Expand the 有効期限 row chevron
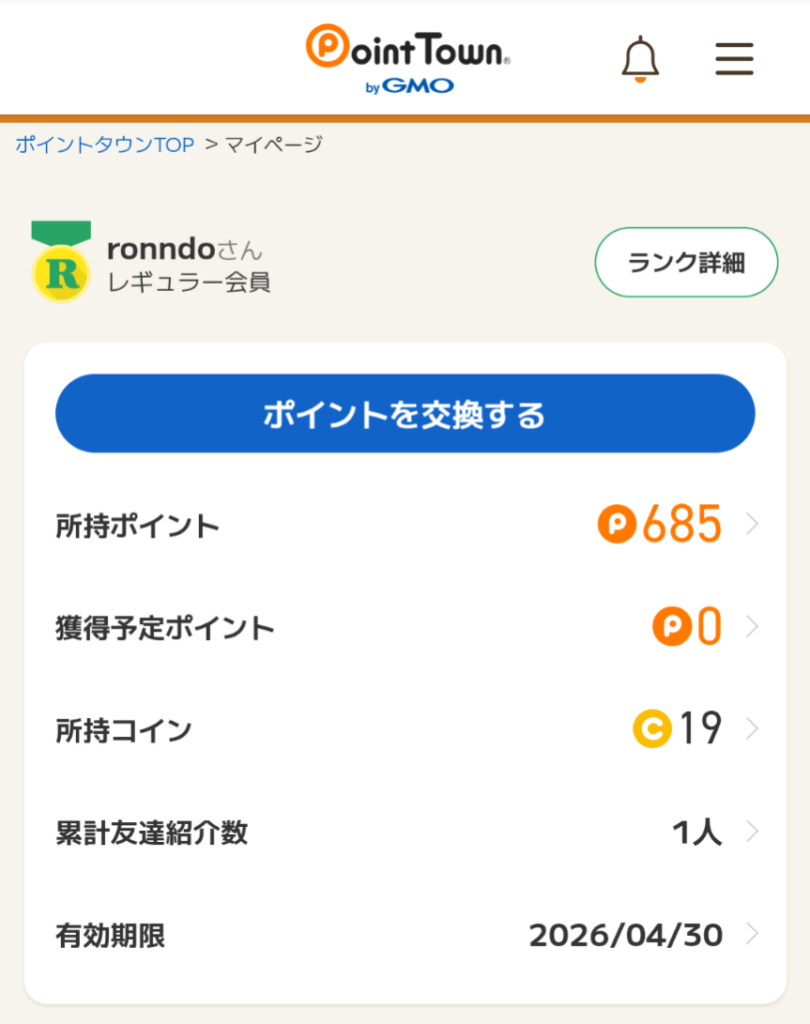 point(753,935)
